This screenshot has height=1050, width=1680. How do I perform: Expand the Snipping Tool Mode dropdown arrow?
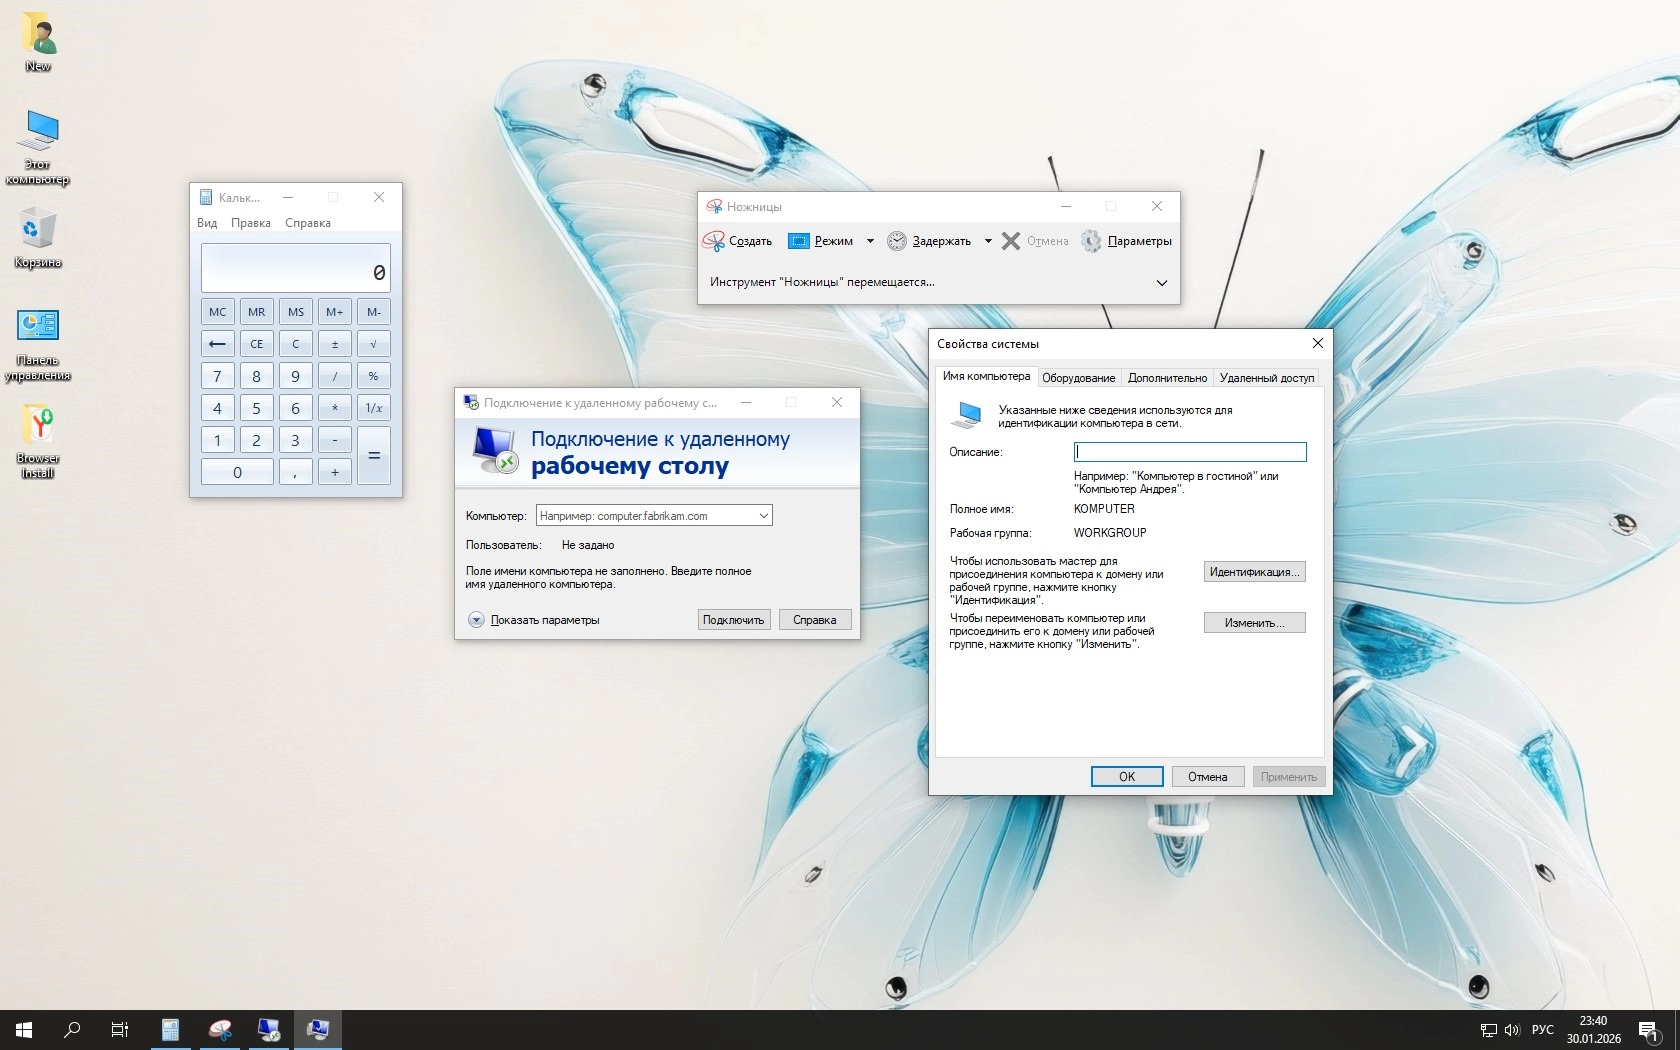click(870, 241)
